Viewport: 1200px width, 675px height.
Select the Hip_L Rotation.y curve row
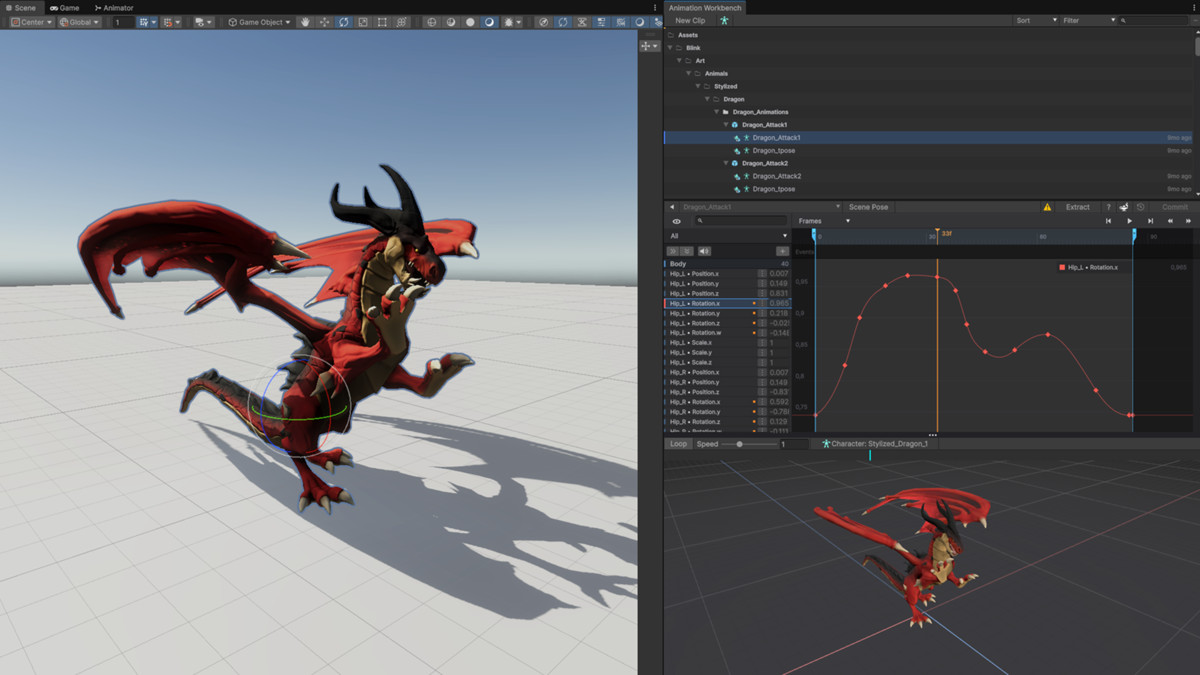point(726,313)
